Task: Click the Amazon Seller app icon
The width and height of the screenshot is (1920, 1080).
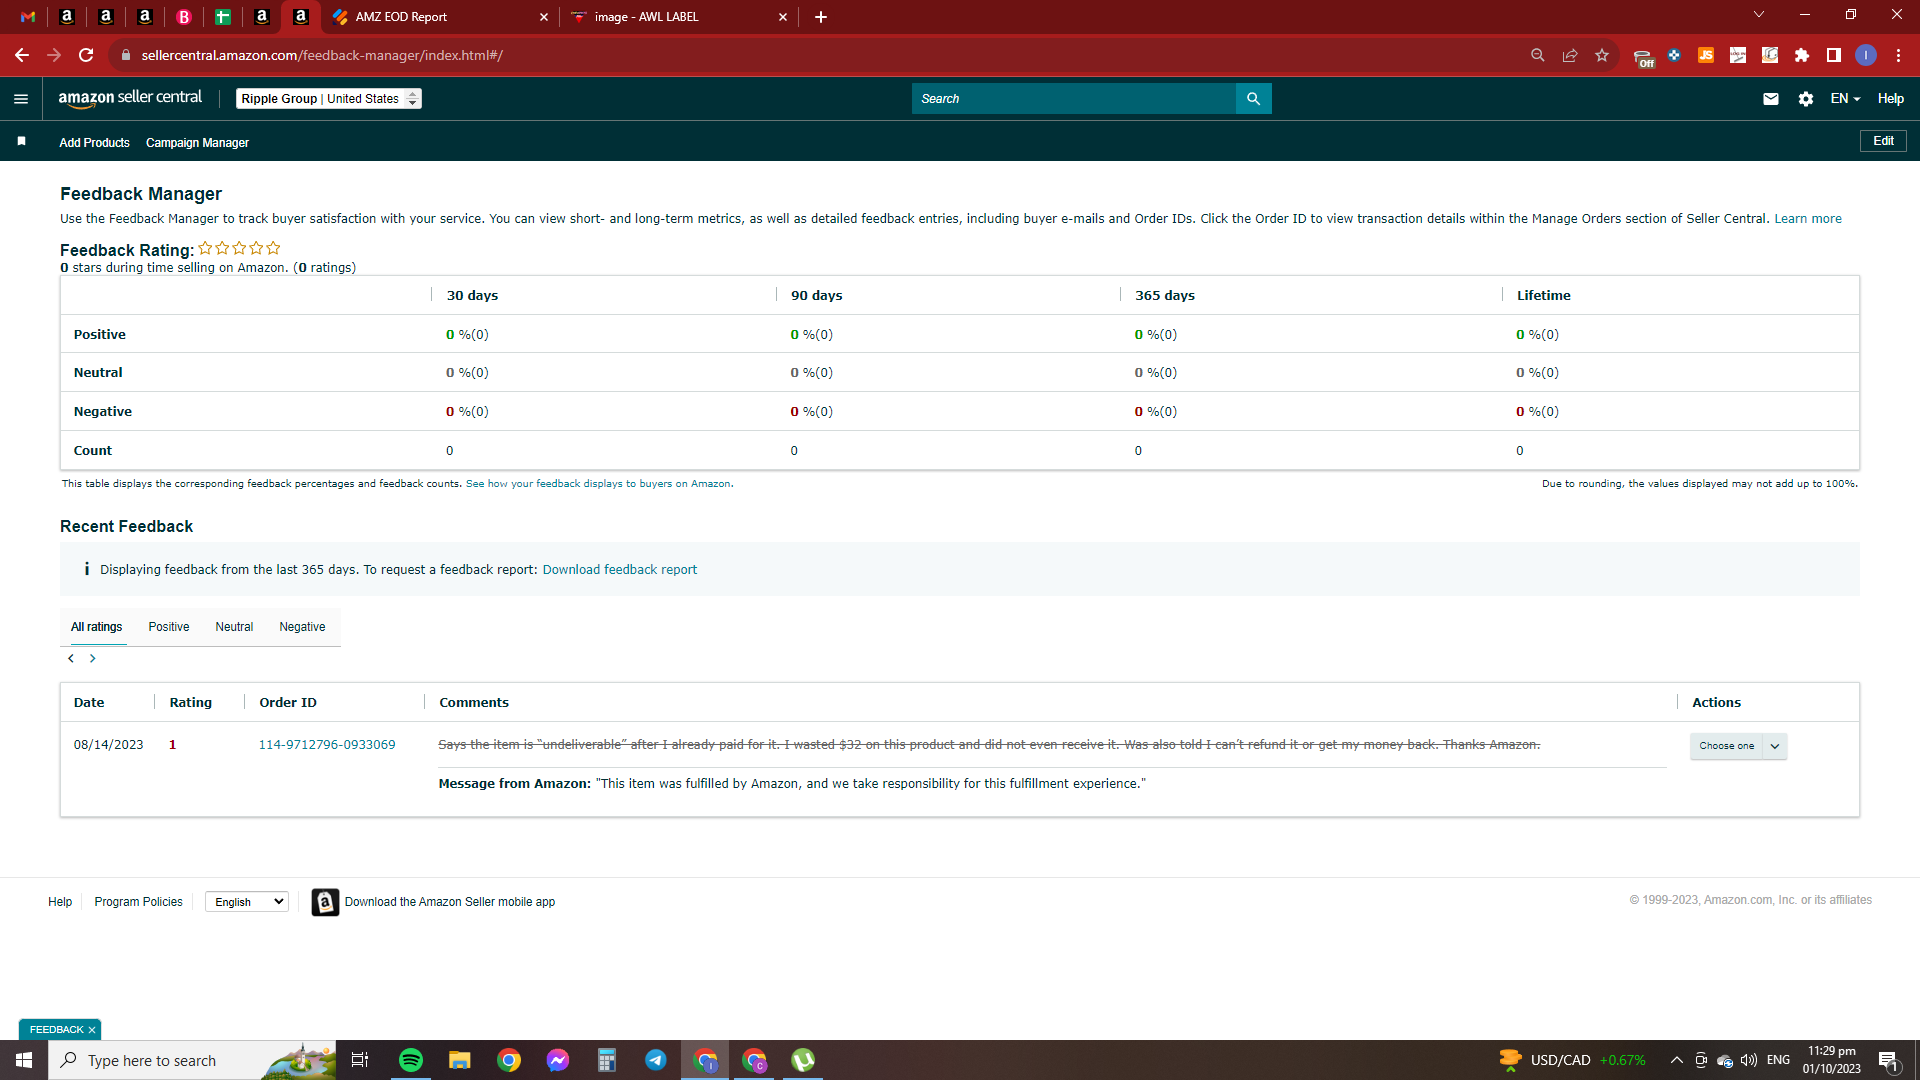Action: [325, 902]
